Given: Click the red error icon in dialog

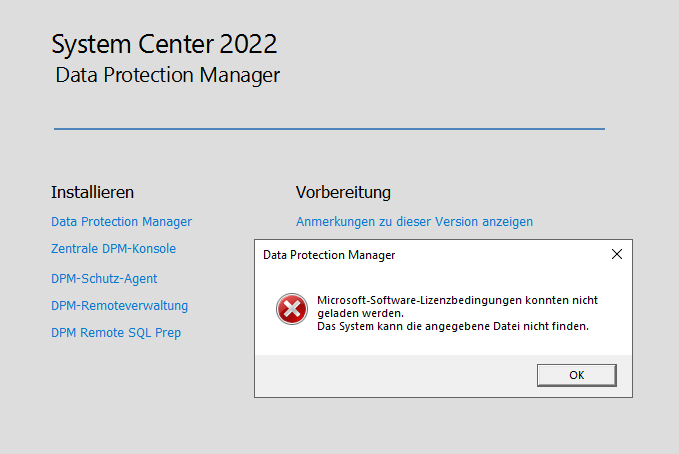Looking at the screenshot, I should [292, 310].
